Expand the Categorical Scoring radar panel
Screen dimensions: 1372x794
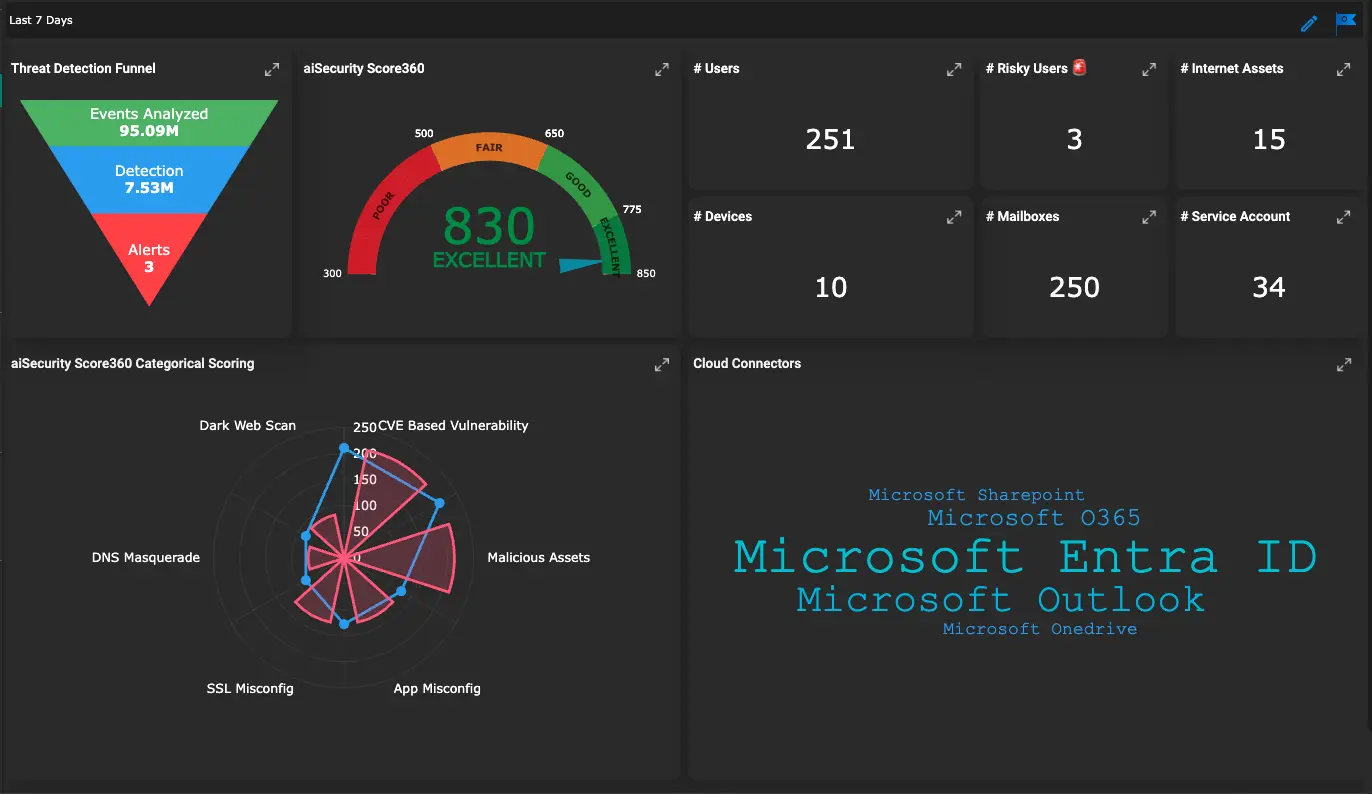(x=662, y=365)
